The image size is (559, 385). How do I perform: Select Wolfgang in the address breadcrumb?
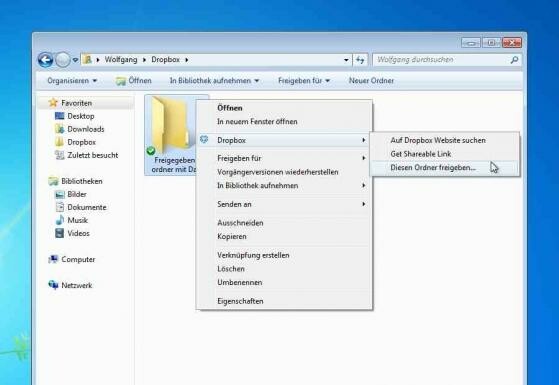point(121,60)
